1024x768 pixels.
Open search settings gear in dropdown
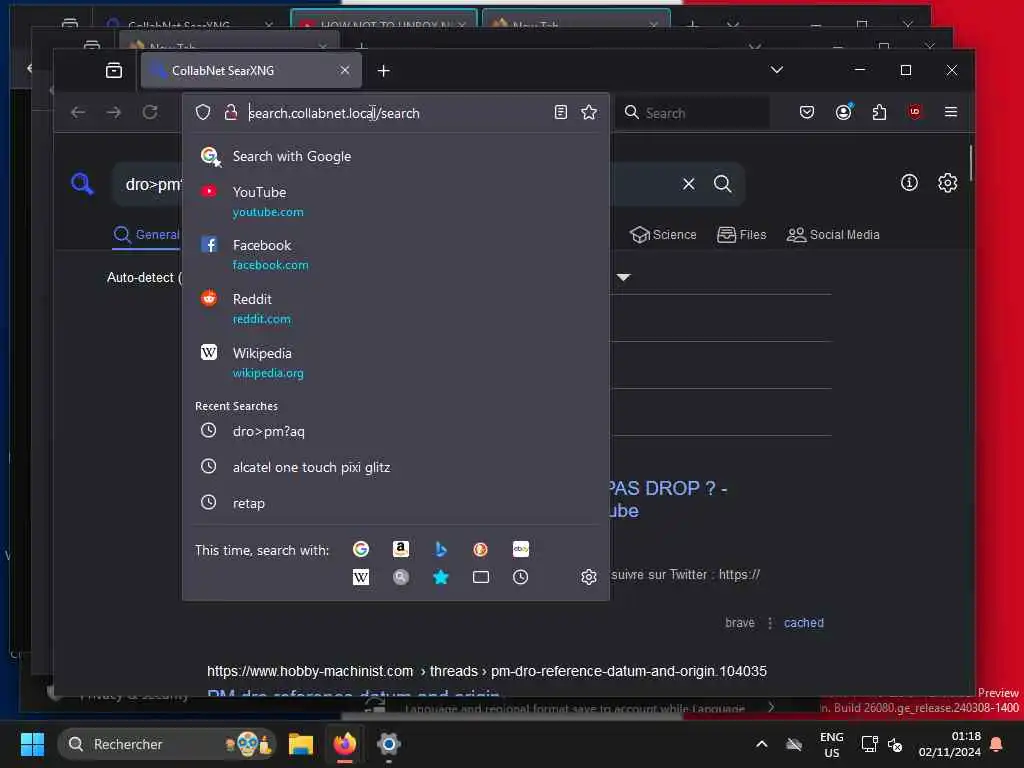pyautogui.click(x=588, y=577)
